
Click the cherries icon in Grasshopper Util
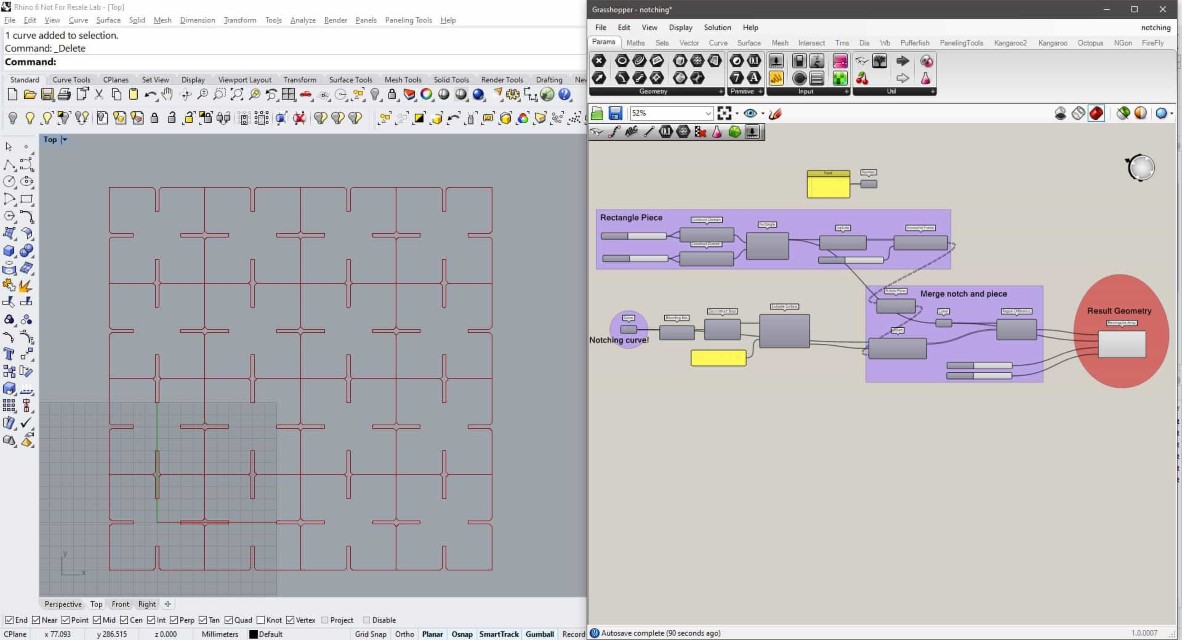point(862,78)
